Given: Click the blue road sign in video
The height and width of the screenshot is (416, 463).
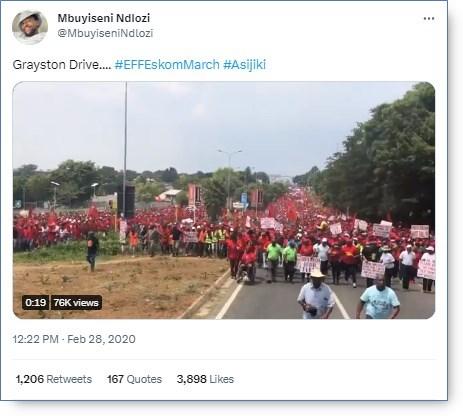Looking at the screenshot, I should pyautogui.click(x=244, y=198).
